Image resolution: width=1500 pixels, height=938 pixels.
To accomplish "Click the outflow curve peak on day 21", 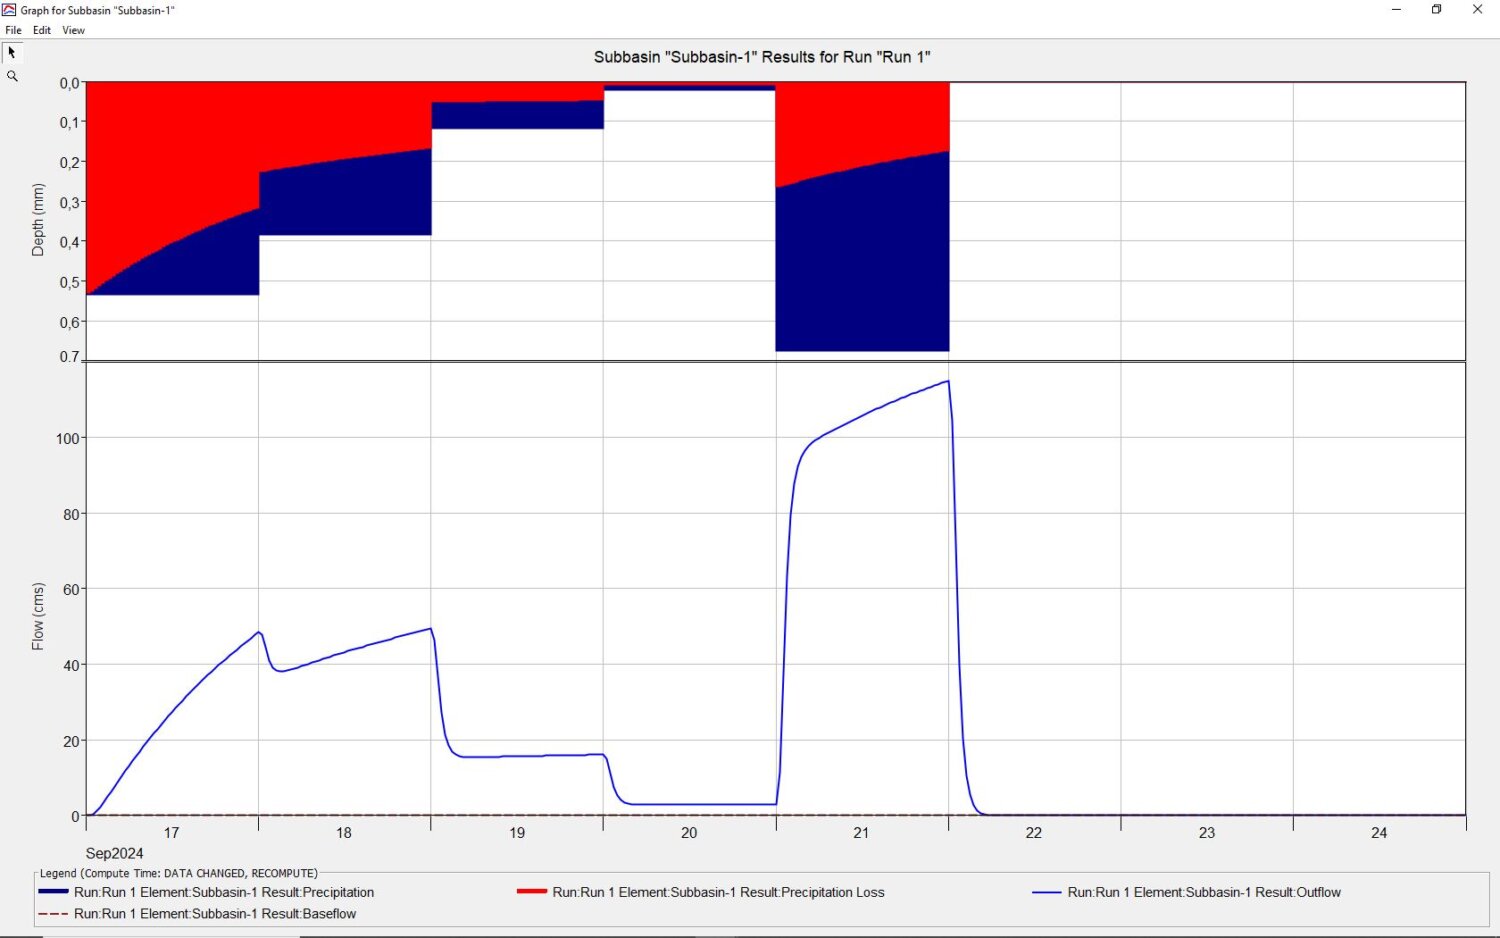I will click(947, 381).
